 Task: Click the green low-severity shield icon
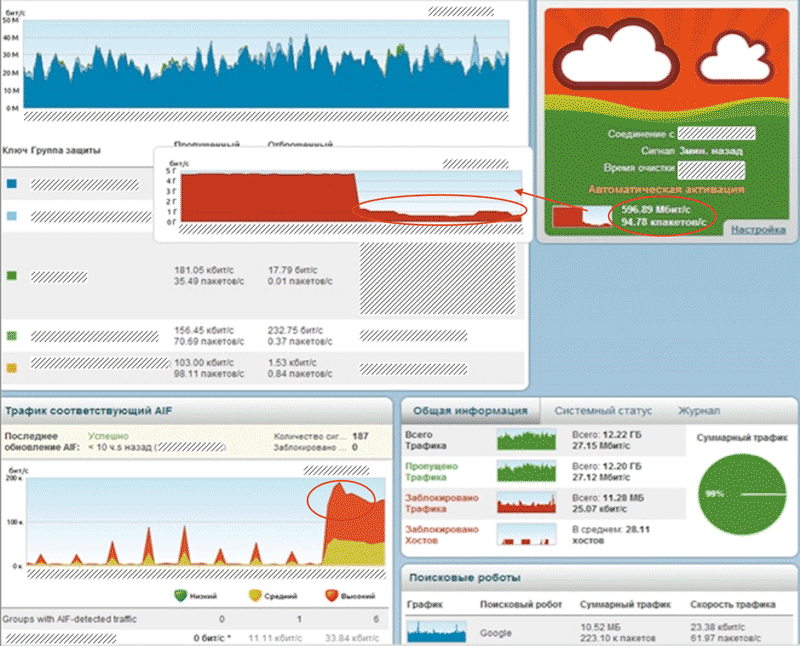click(181, 595)
